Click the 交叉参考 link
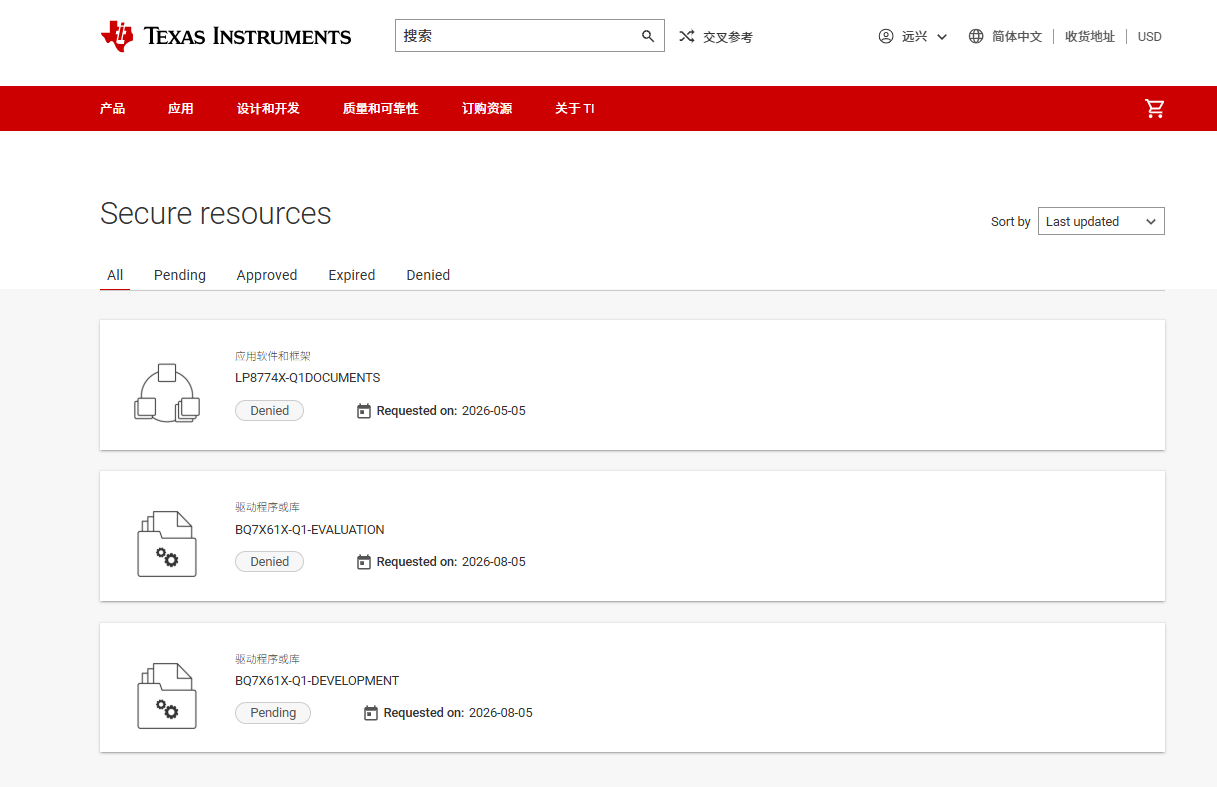Image resolution: width=1217 pixels, height=787 pixels. pyautogui.click(x=728, y=37)
